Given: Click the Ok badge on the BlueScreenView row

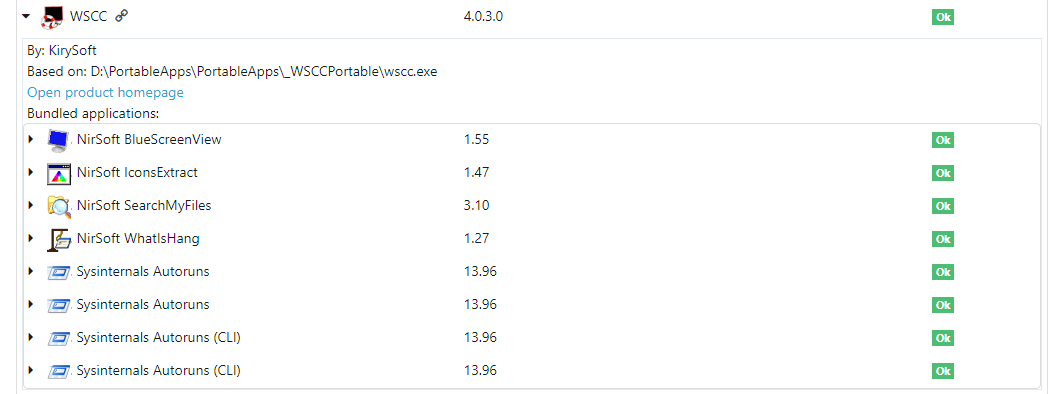Looking at the screenshot, I should click(x=942, y=140).
